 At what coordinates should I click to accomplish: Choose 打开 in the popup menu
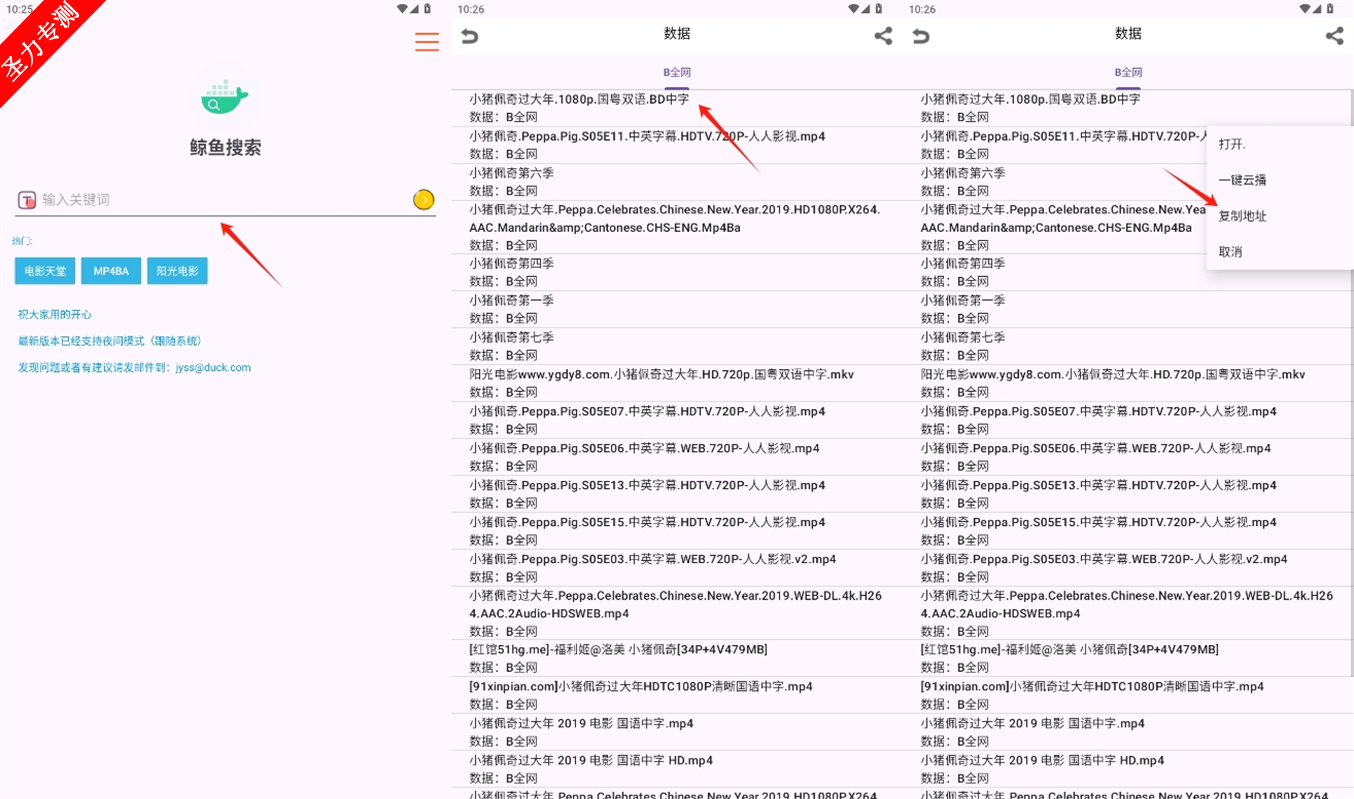[x=1280, y=144]
